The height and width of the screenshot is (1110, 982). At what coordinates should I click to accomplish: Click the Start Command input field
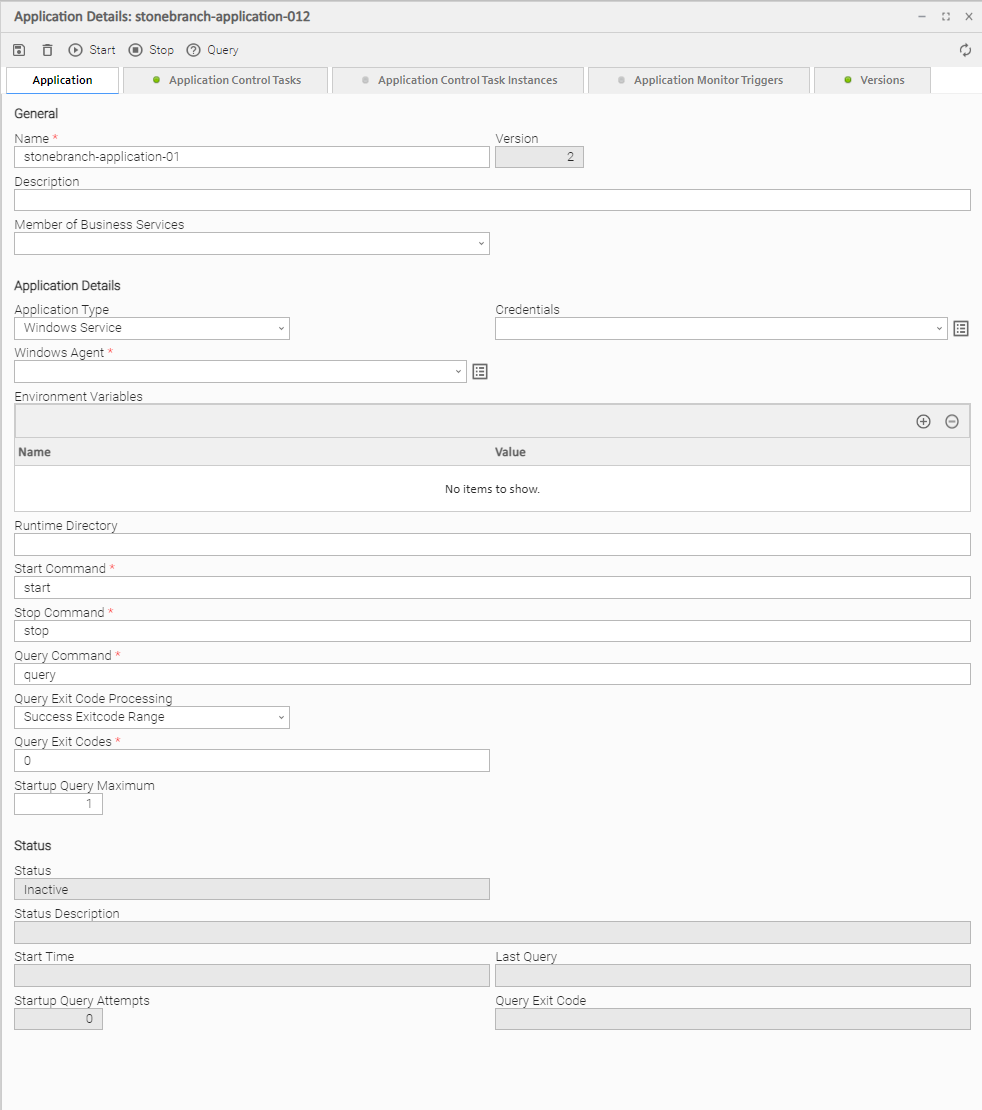[x=492, y=588]
